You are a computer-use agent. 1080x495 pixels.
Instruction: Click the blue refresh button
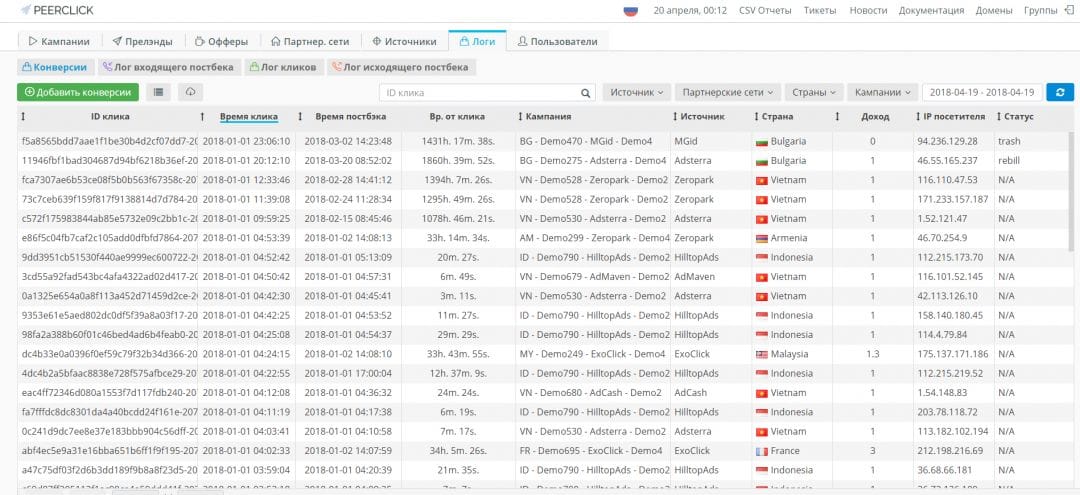pyautogui.click(x=1060, y=92)
